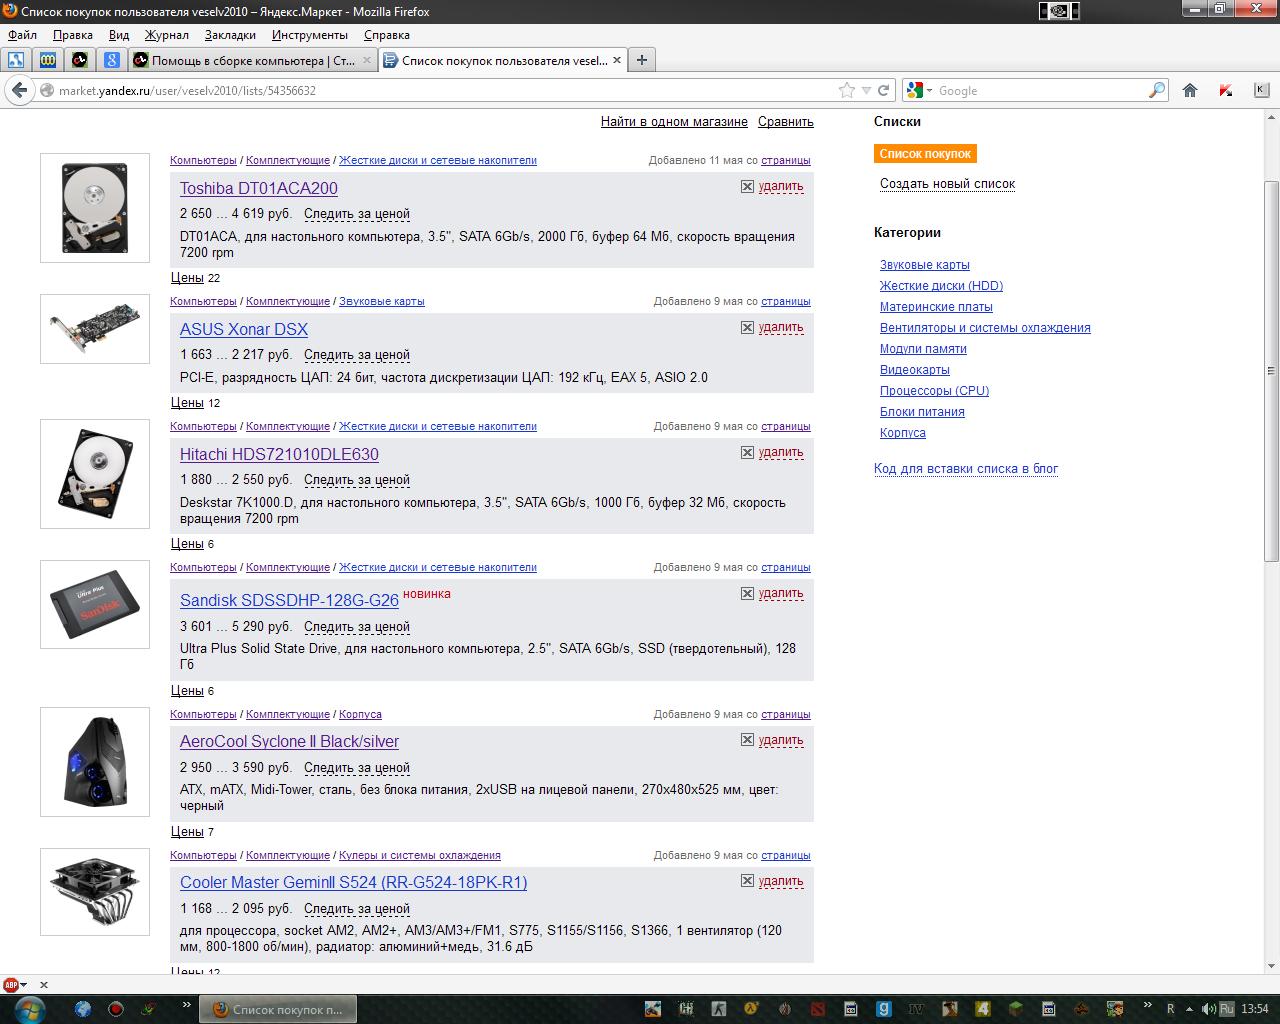Click the AeroCool case thumbnail image
This screenshot has height=1024, width=1280.
coord(95,762)
